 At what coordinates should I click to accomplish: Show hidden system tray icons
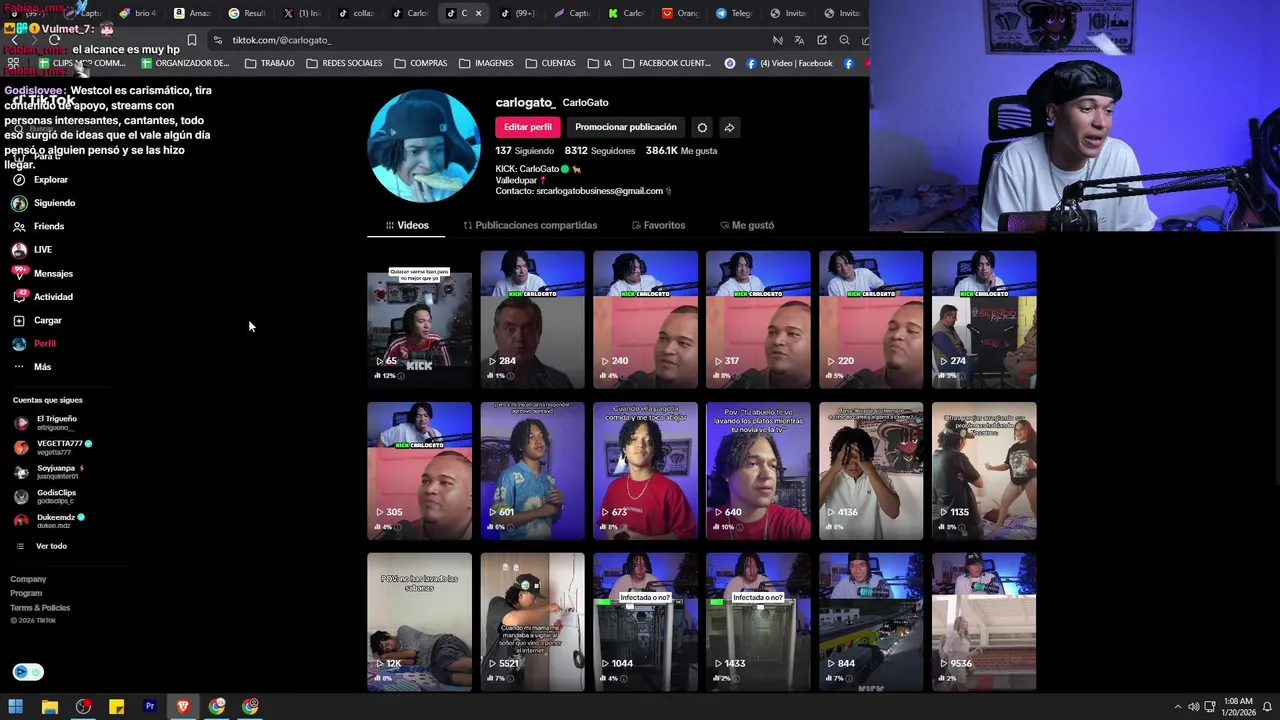pyautogui.click(x=1176, y=707)
